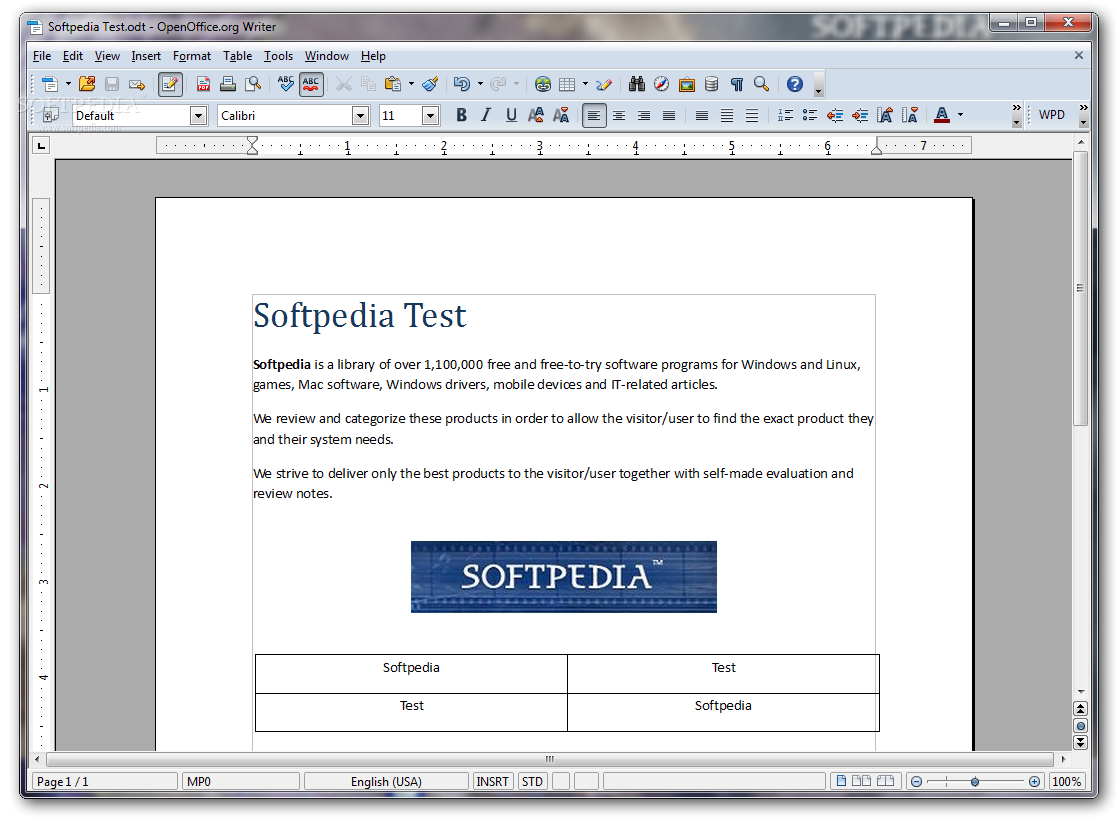The height and width of the screenshot is (819, 1119).
Task: Open the View menu
Action: coord(107,56)
